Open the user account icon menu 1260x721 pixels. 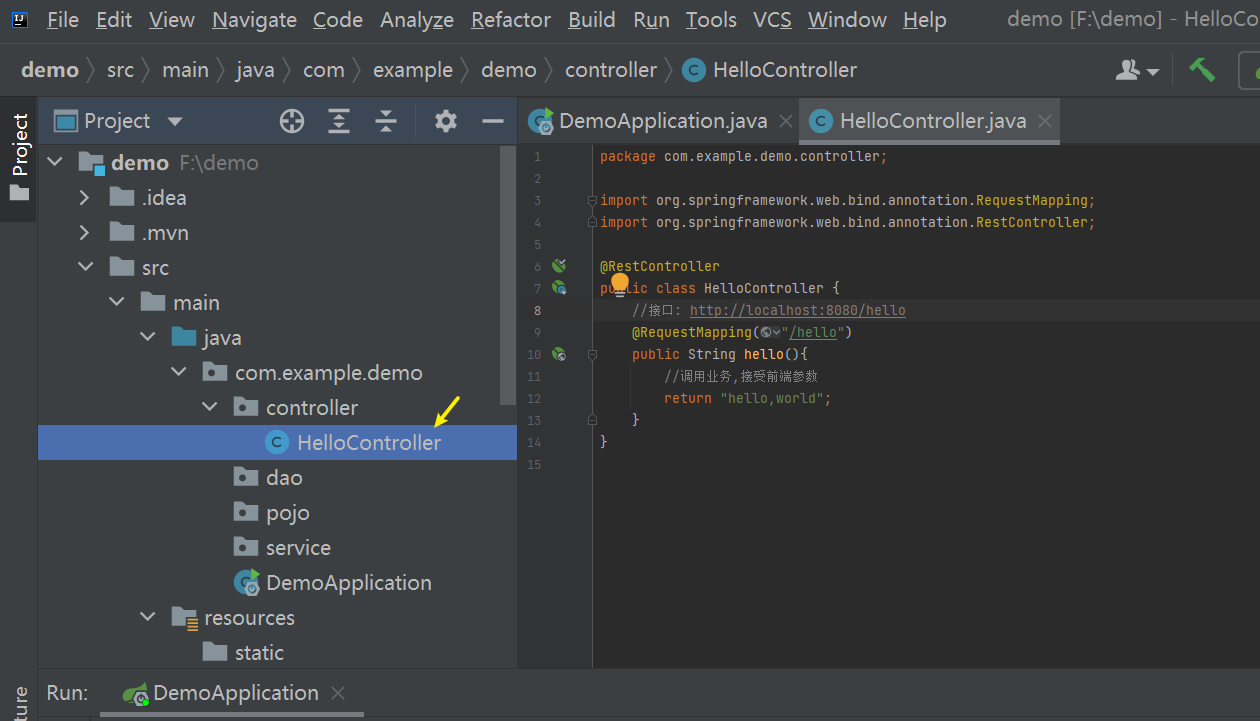[1137, 70]
